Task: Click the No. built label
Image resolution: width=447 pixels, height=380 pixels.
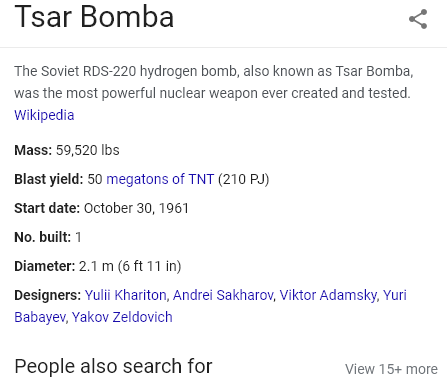Action: pos(43,237)
